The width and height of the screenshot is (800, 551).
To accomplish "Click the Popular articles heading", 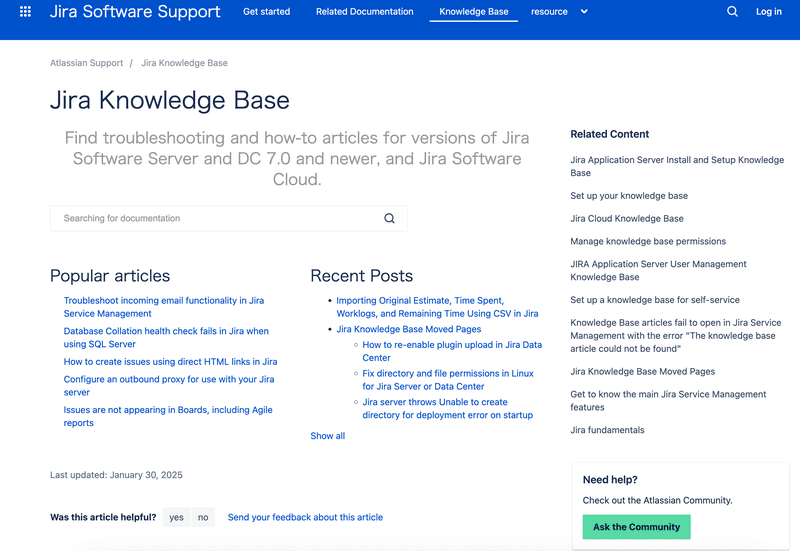I will (x=110, y=276).
